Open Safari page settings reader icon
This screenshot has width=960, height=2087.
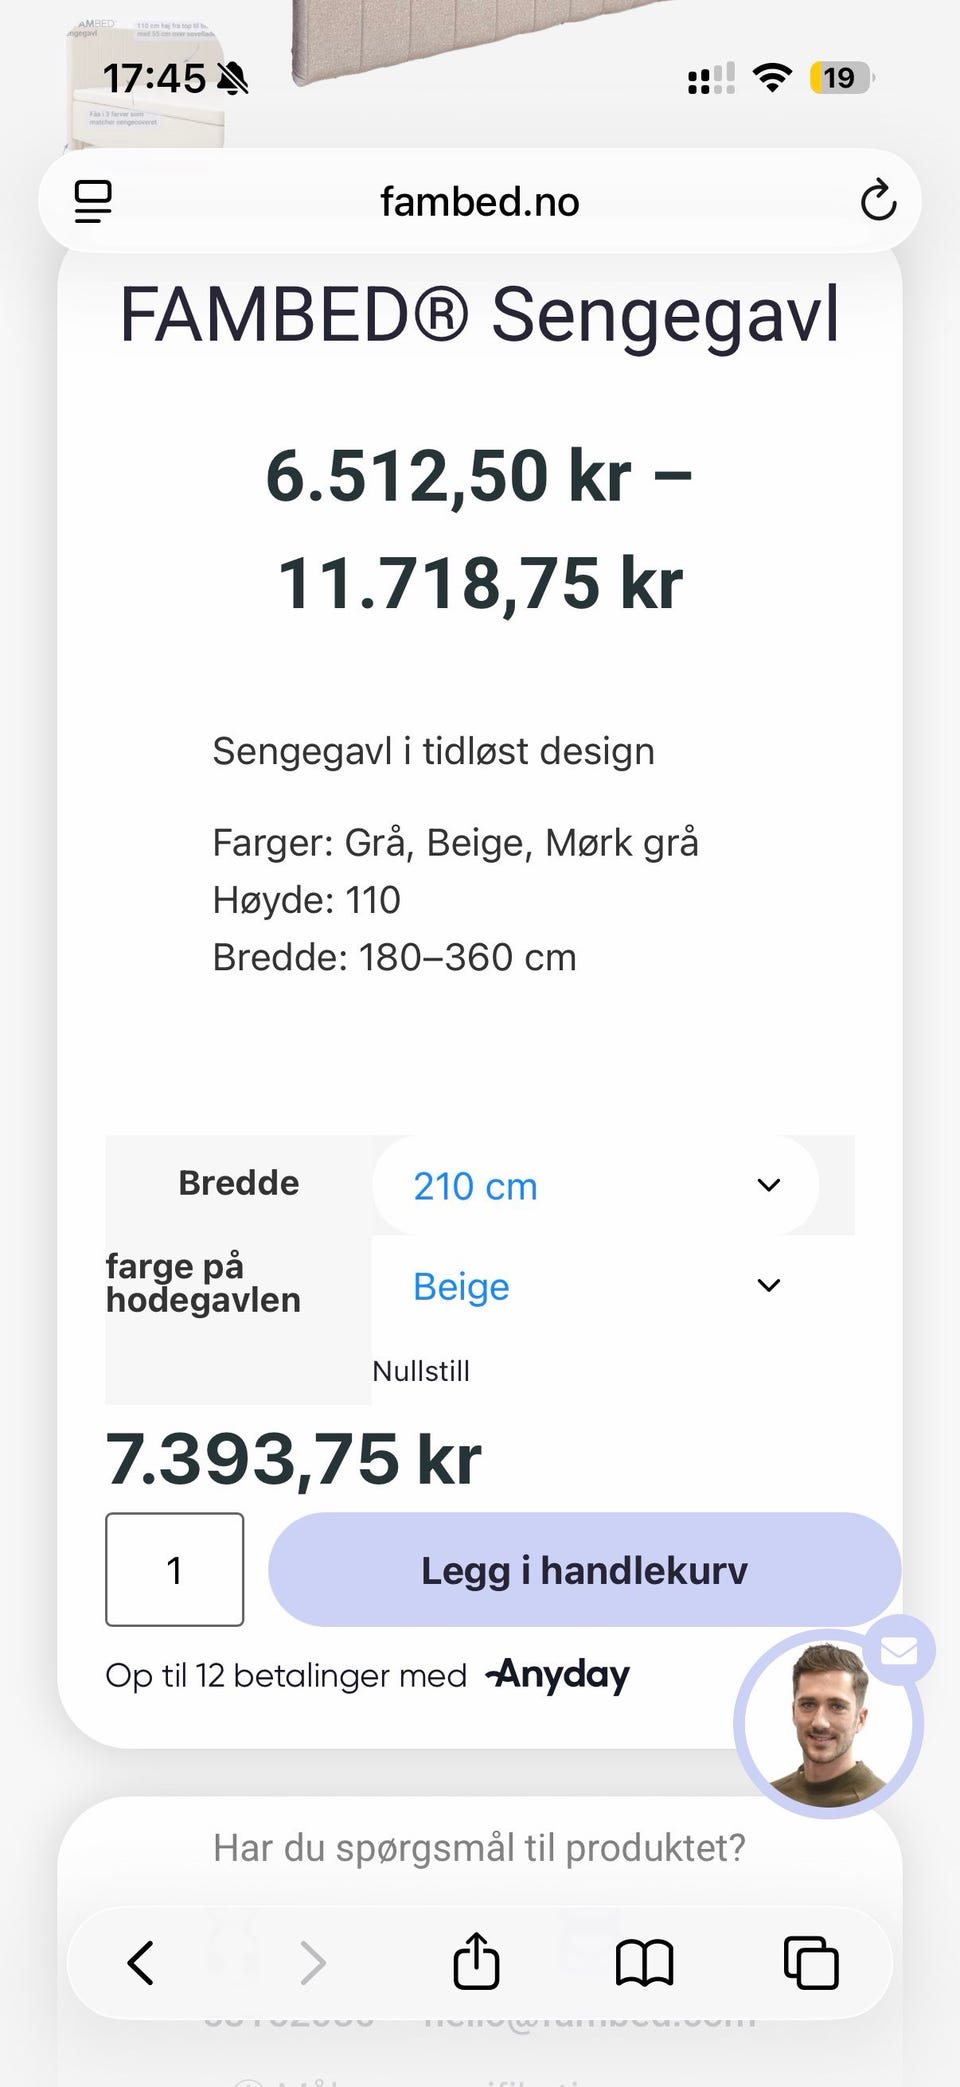93,201
